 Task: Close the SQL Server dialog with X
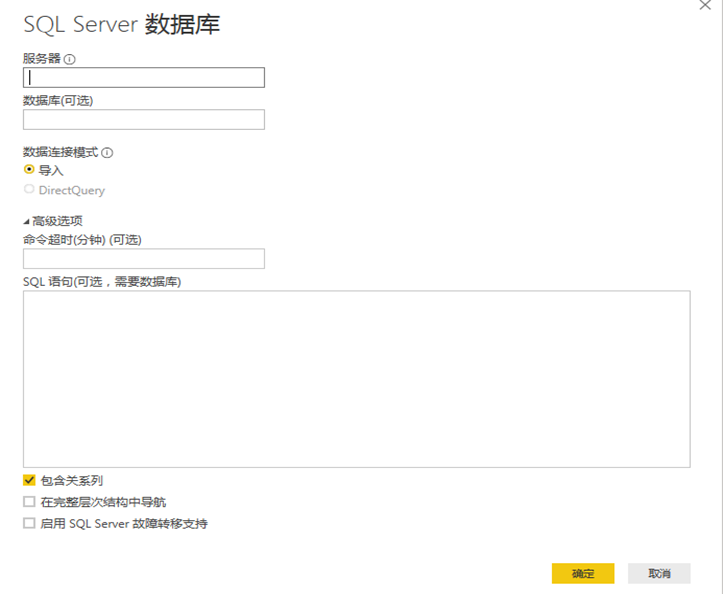(705, 5)
